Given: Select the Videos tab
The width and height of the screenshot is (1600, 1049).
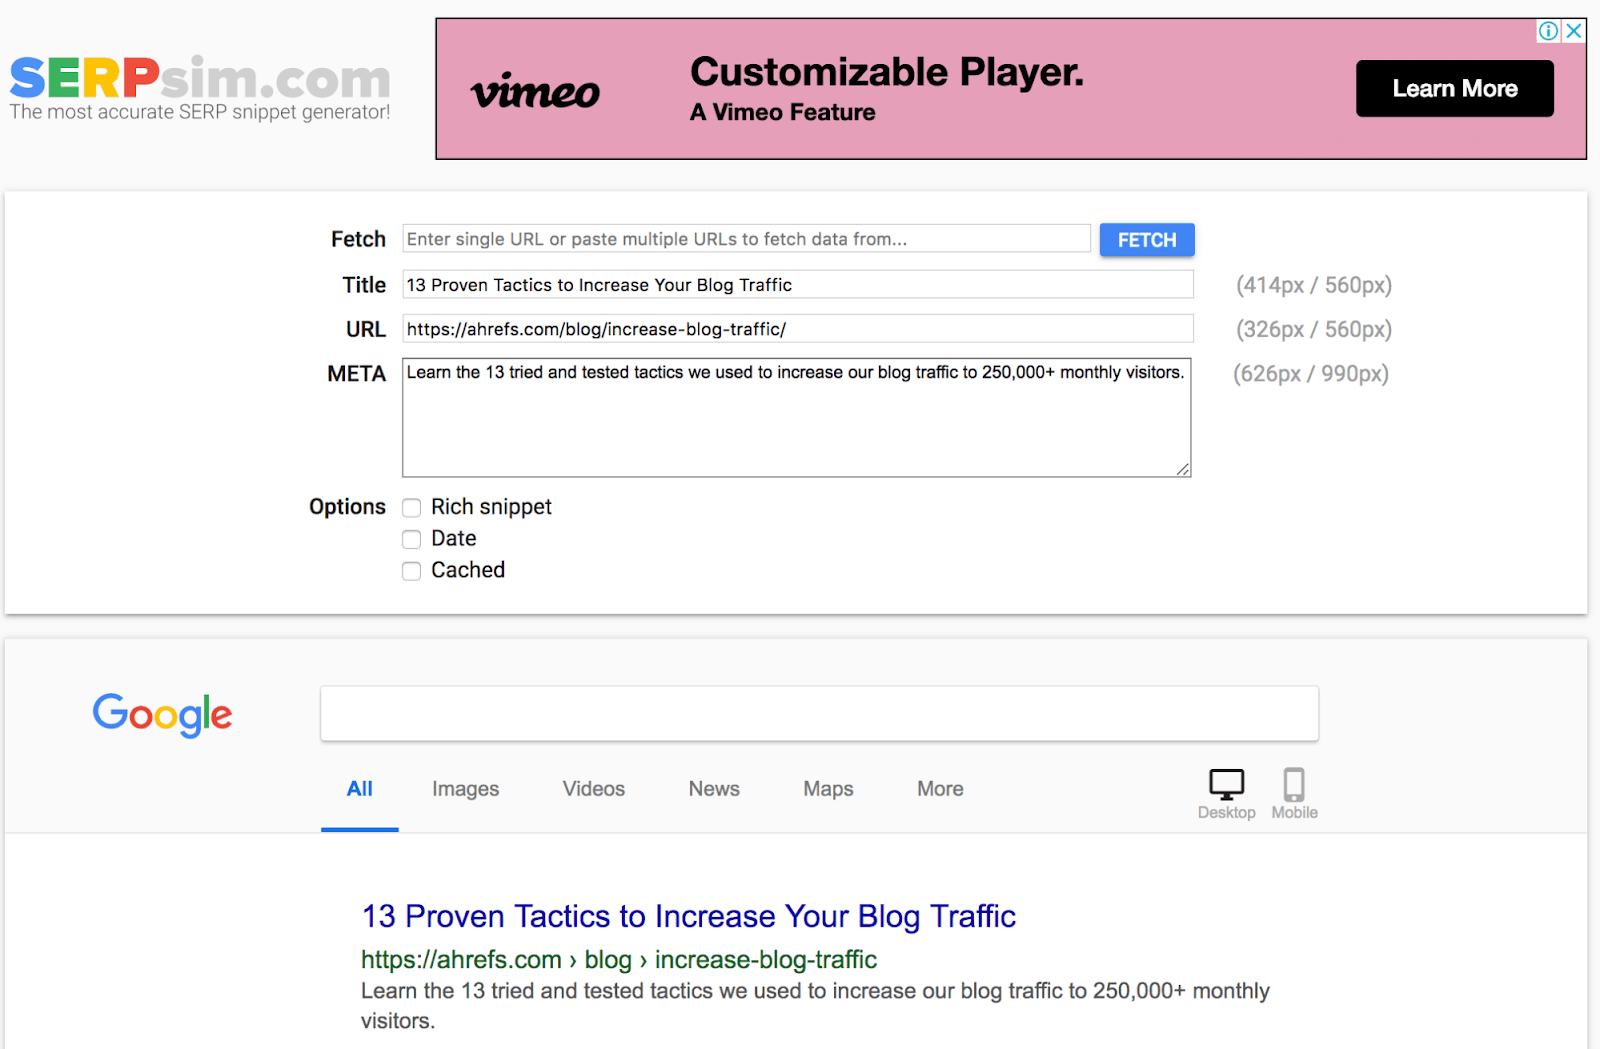Looking at the screenshot, I should click(x=594, y=789).
